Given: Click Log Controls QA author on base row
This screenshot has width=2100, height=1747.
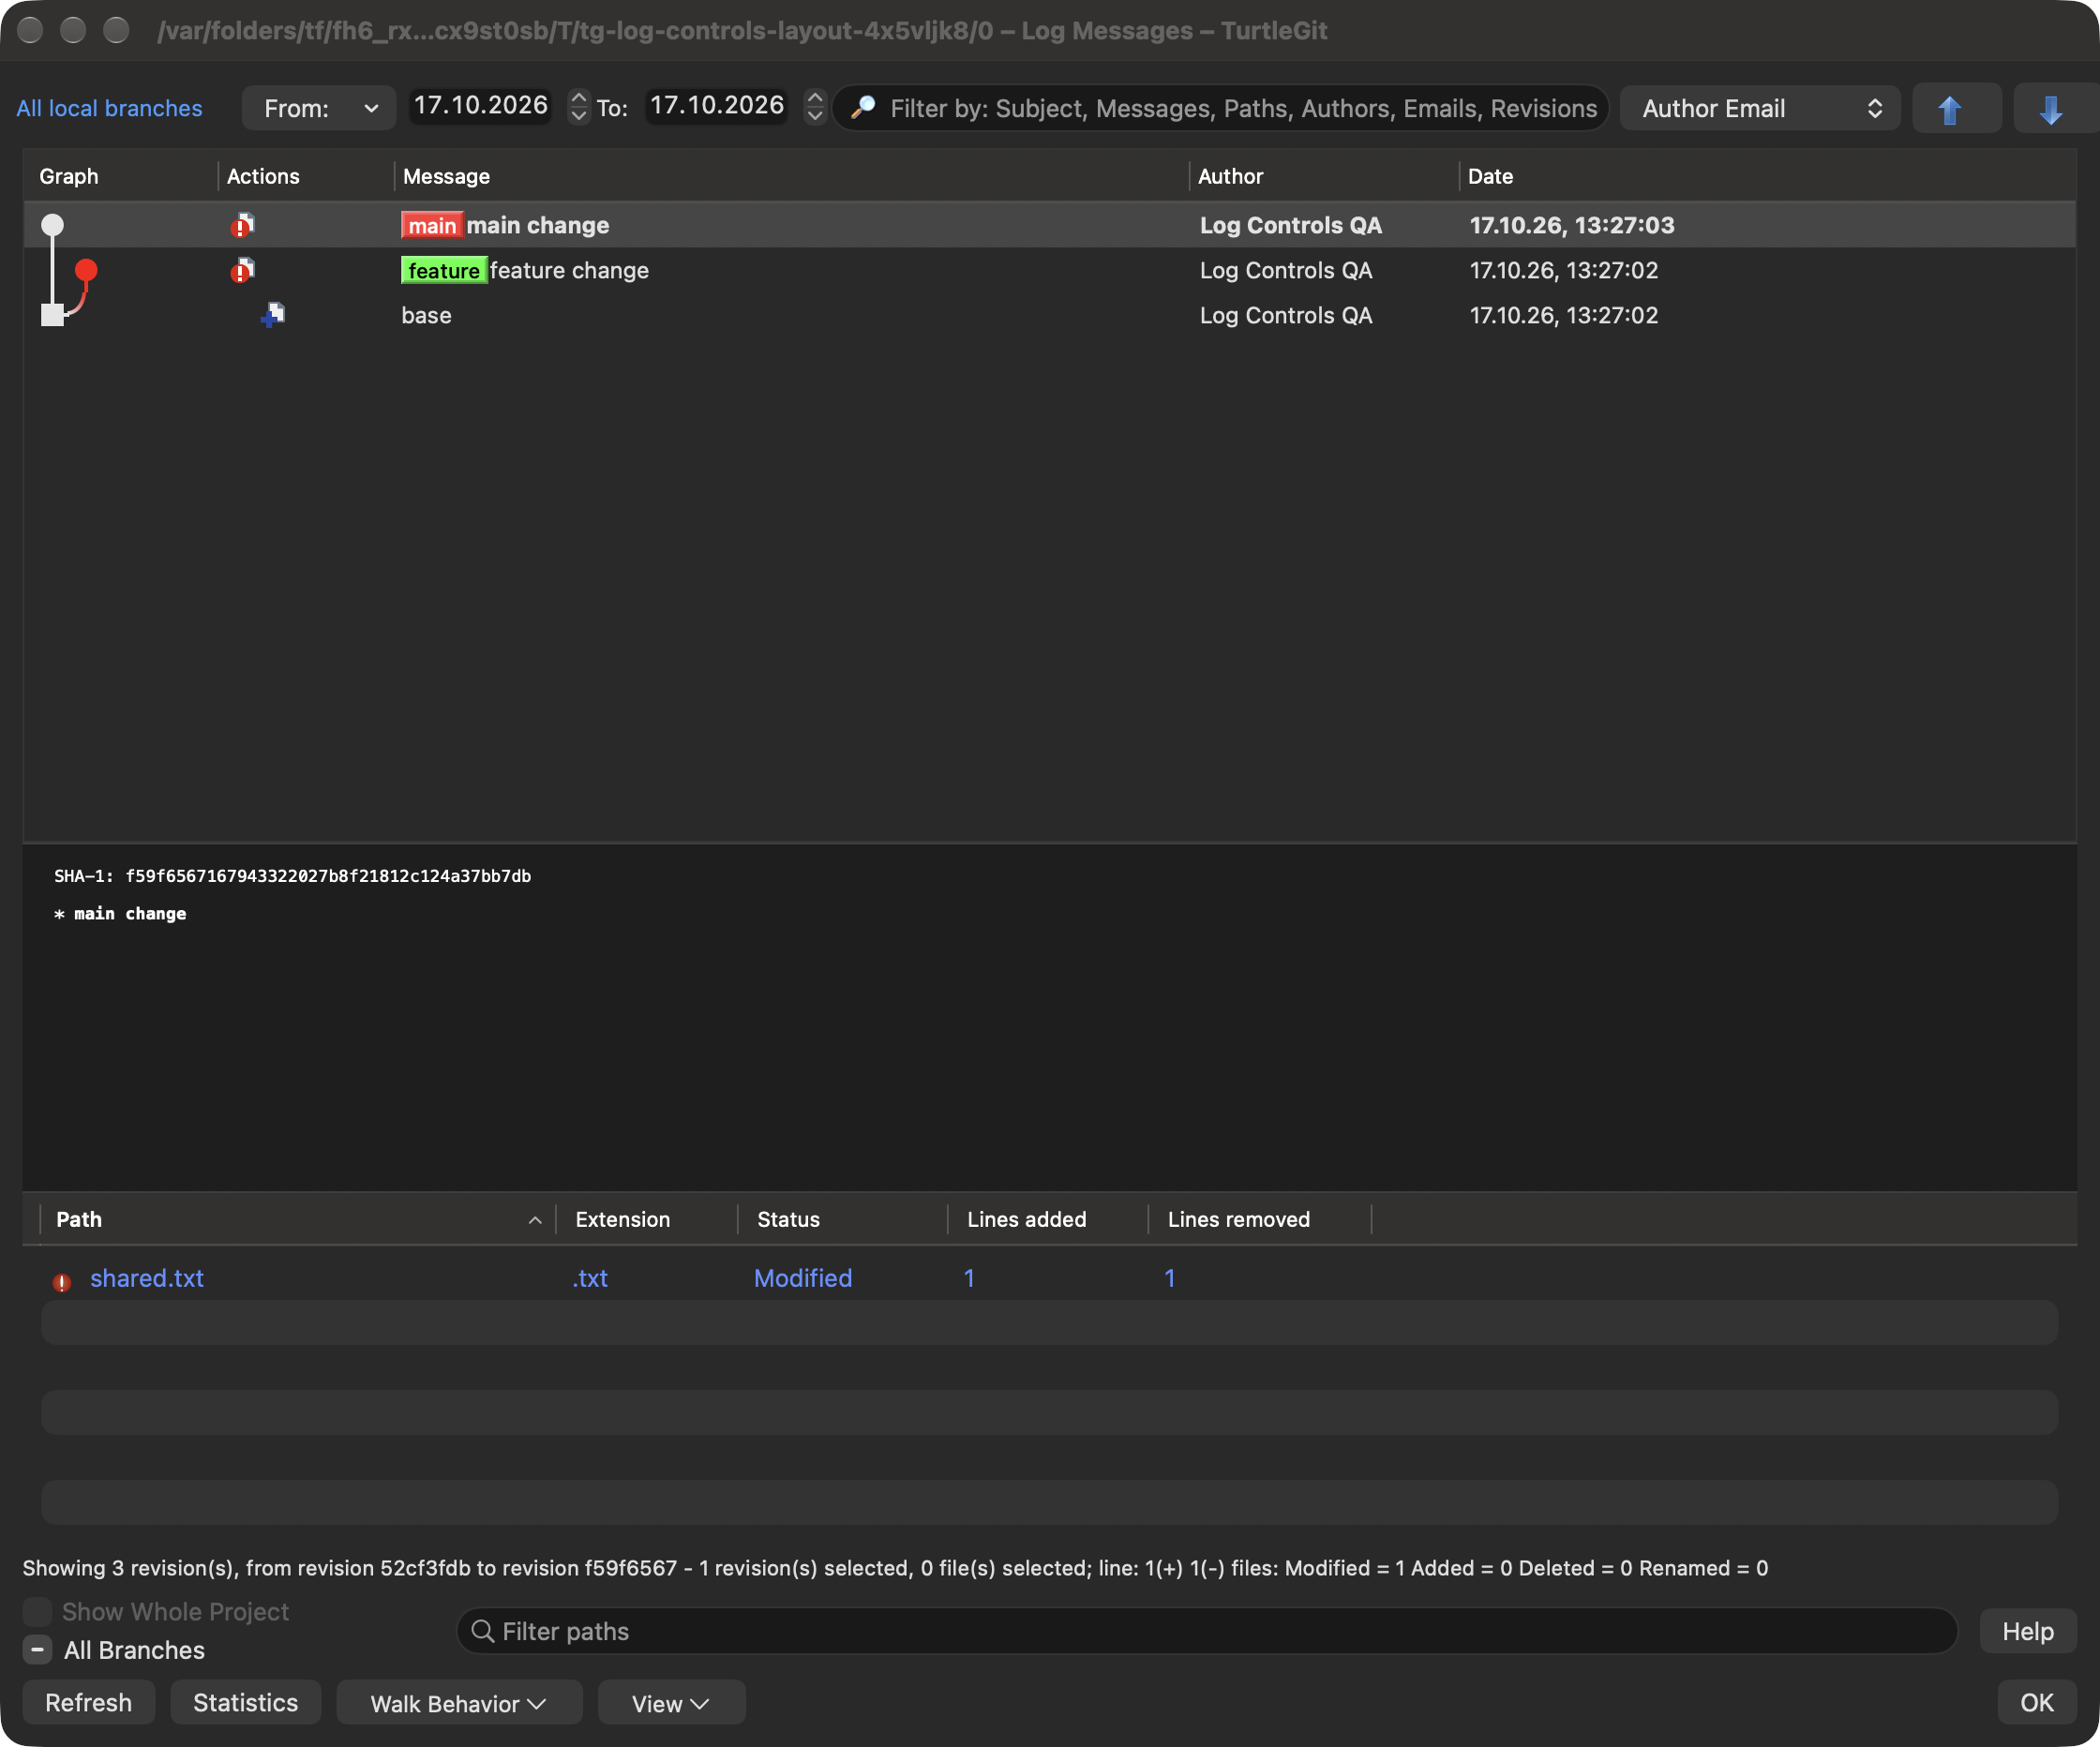Looking at the screenshot, I should (1285, 315).
